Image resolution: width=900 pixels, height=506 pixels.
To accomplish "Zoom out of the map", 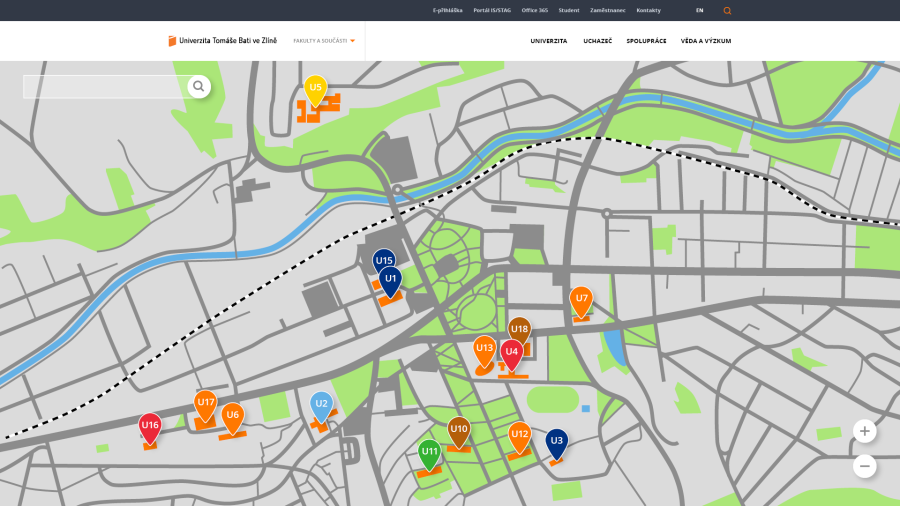I will (865, 466).
